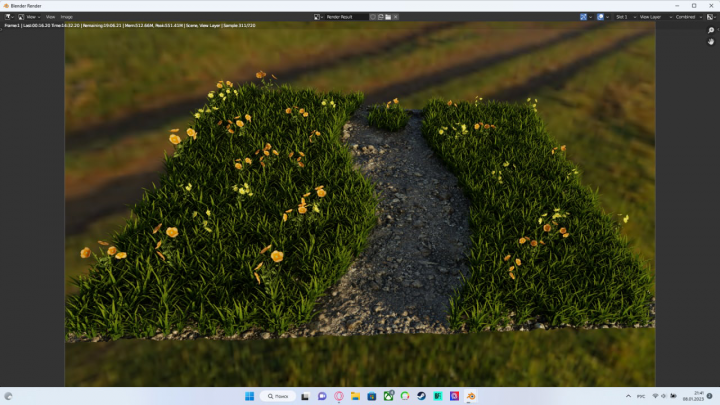Open the Windows Start menu
The width and height of the screenshot is (720, 405).
(x=249, y=396)
